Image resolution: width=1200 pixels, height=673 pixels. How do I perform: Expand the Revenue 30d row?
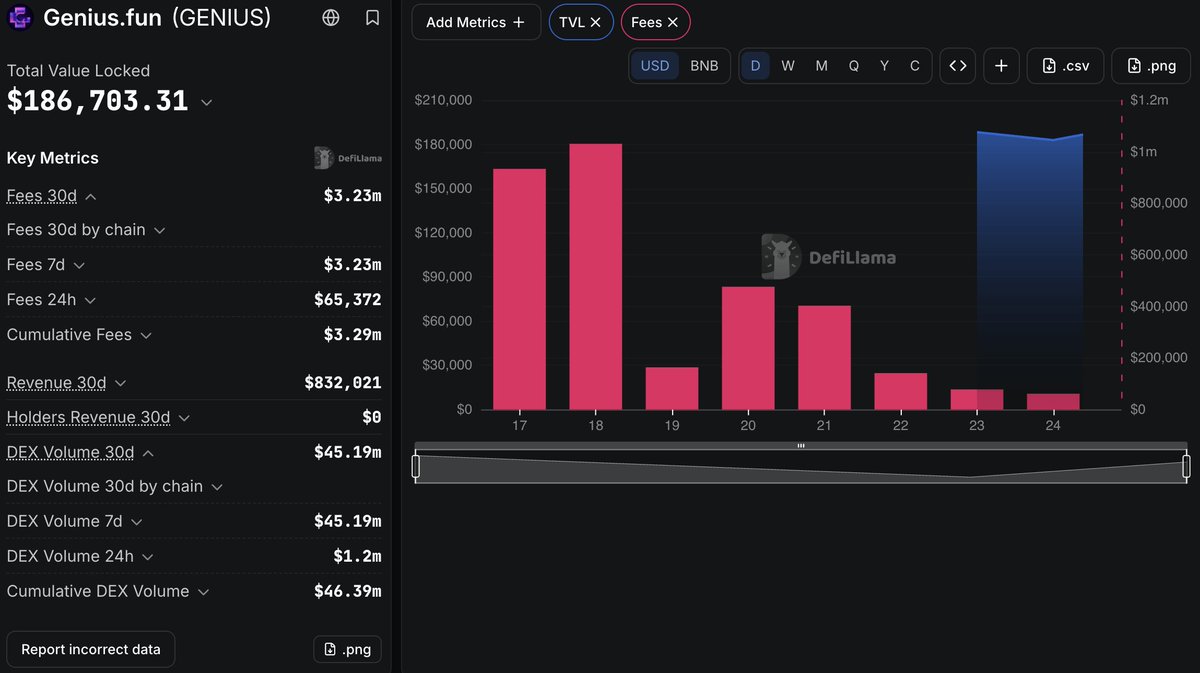120,383
